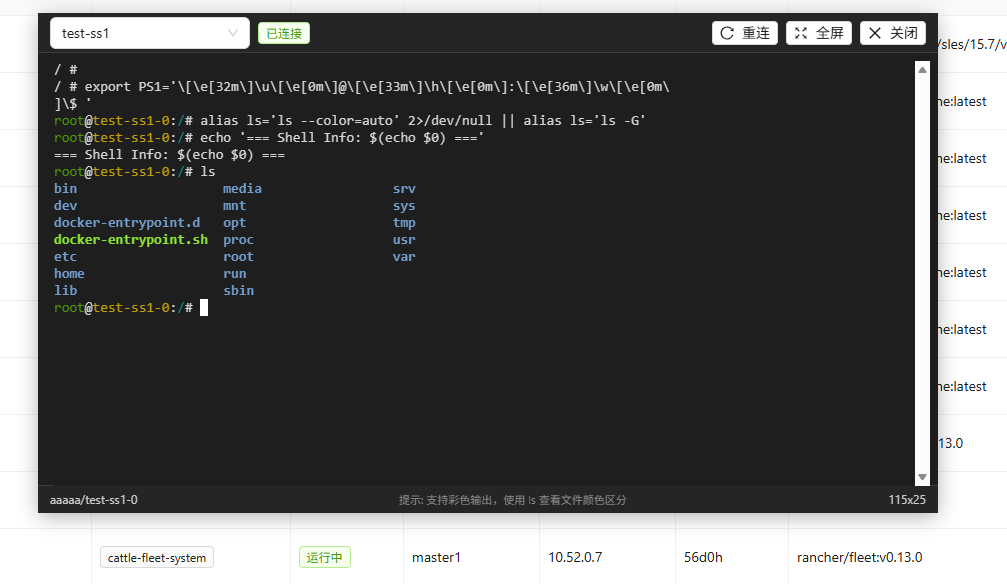This screenshot has width=1007, height=584.
Task: Click the aaaaa/test-ss1-0 pod path label
Action: [94, 499]
